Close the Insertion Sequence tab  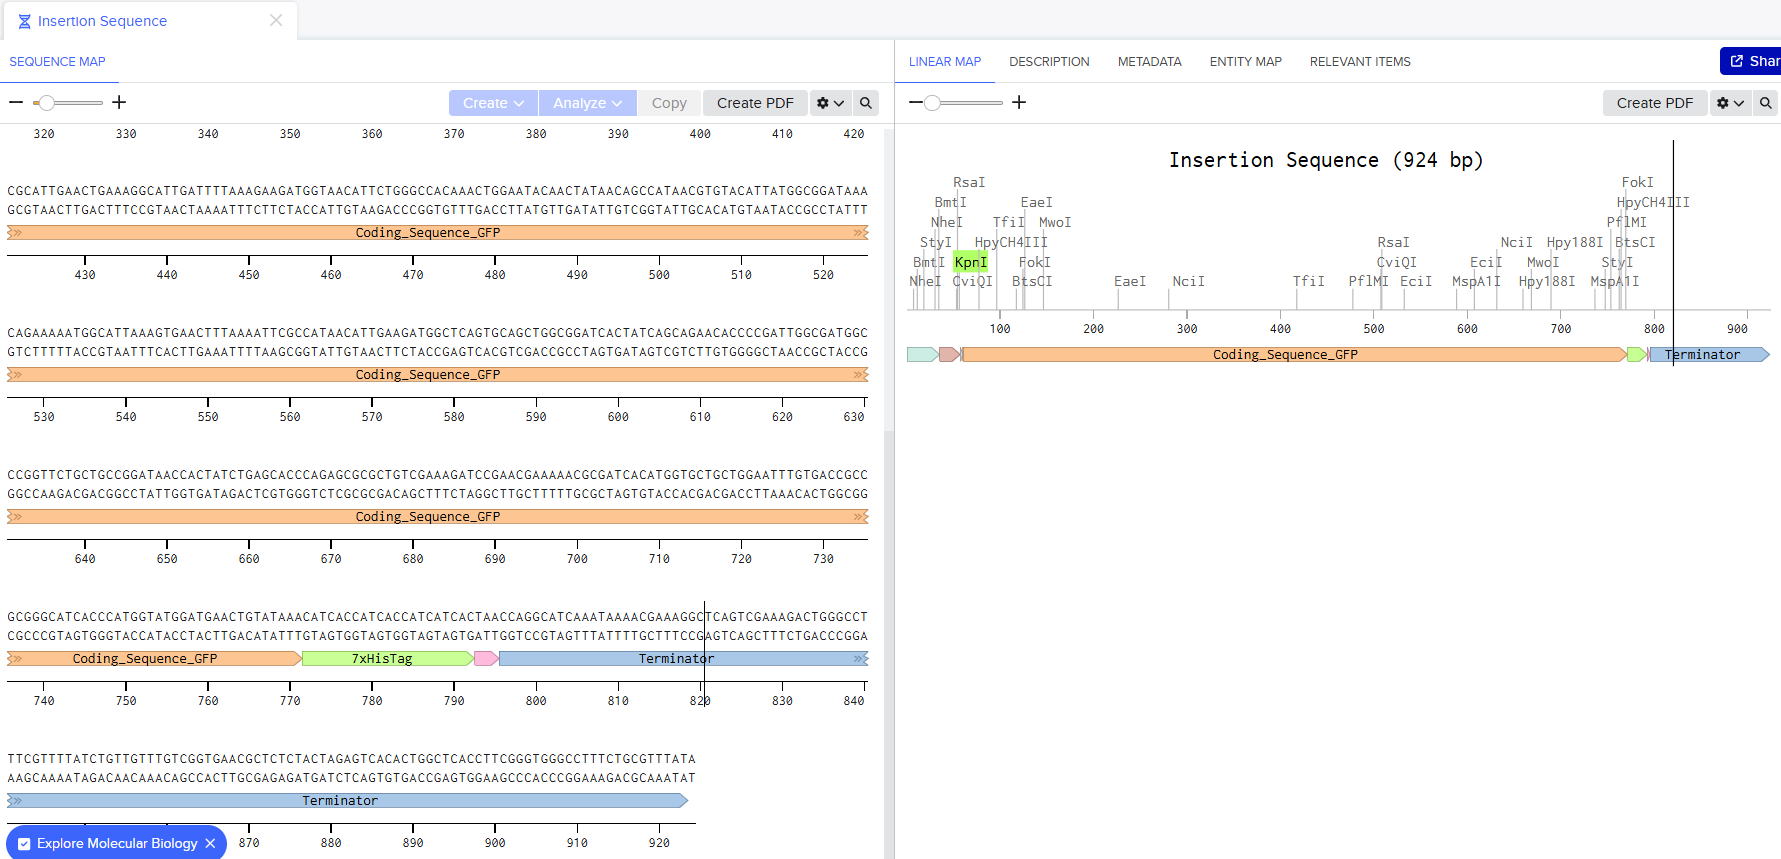click(x=276, y=21)
